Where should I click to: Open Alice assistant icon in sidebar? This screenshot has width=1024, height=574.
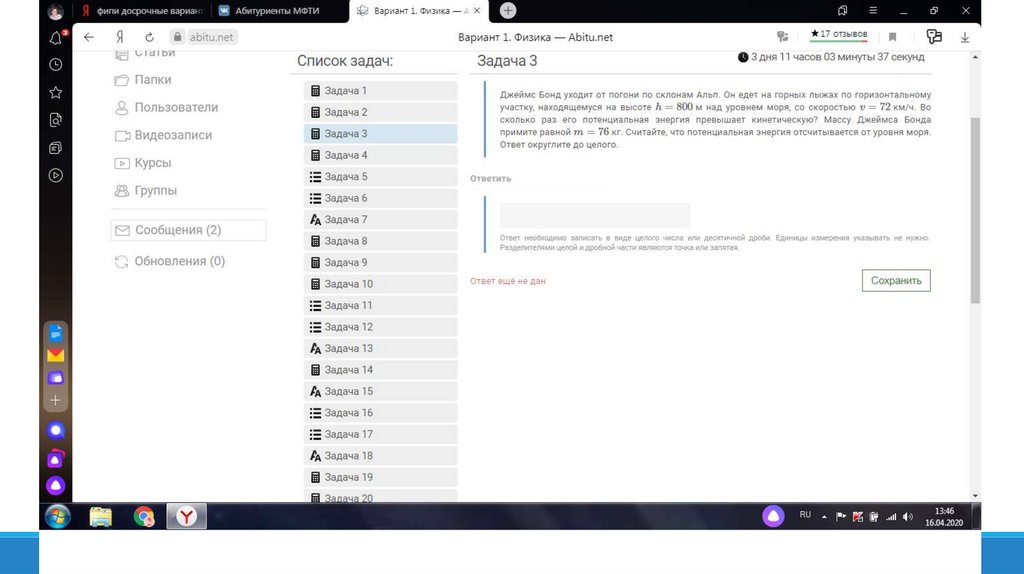(56, 485)
